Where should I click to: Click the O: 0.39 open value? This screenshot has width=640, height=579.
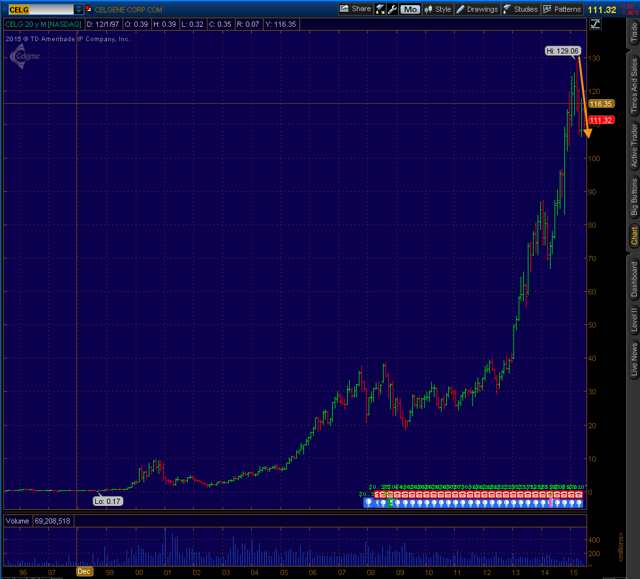click(x=136, y=24)
